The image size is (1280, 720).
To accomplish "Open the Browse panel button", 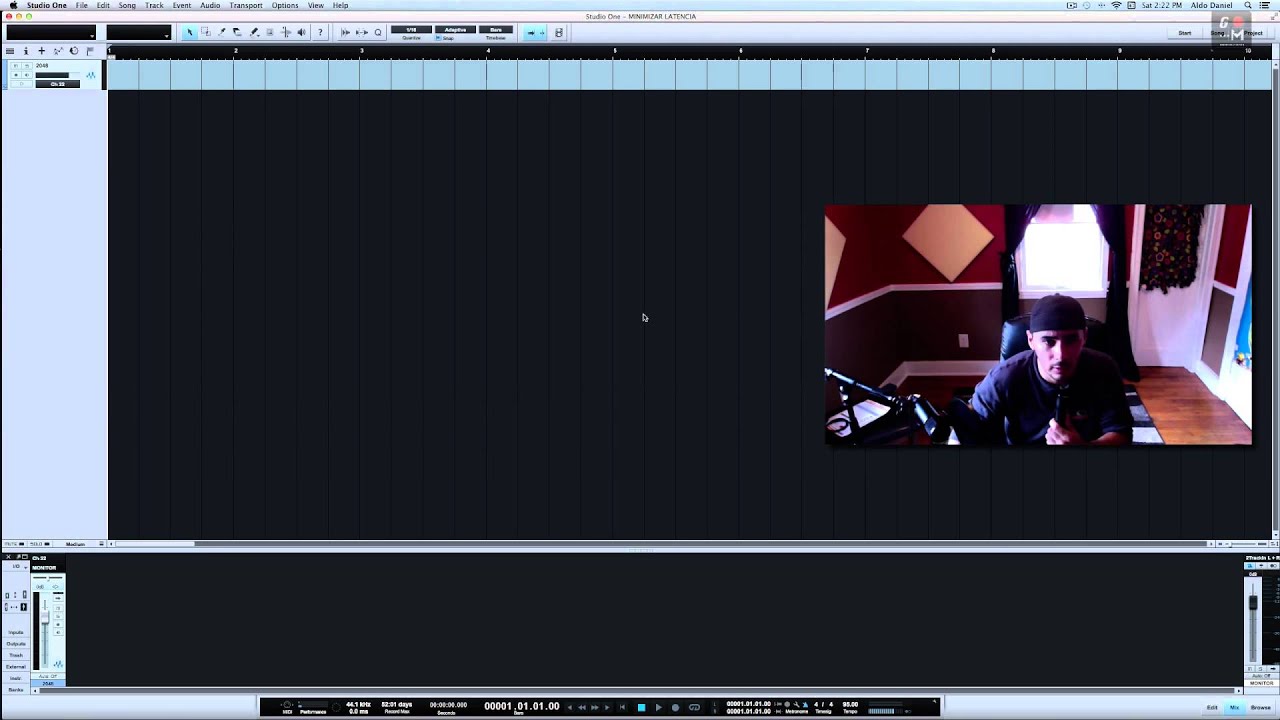I will [x=1260, y=707].
